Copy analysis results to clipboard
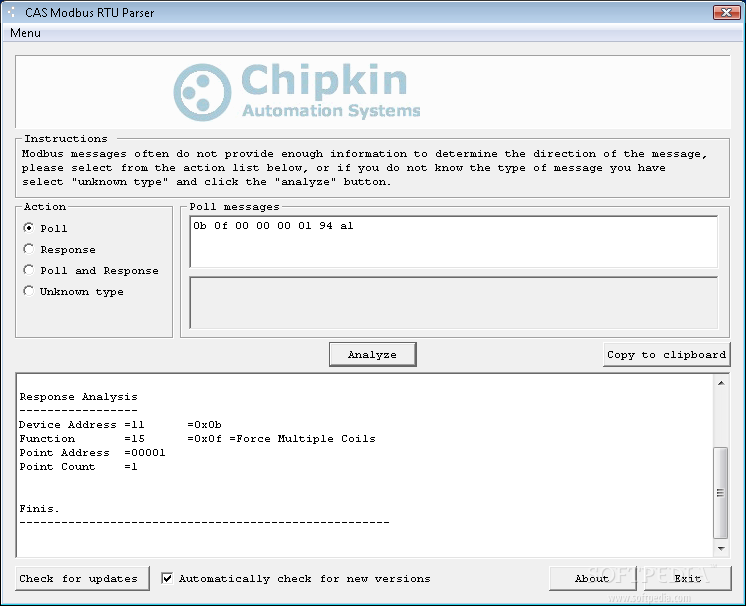This screenshot has width=746, height=606. pyautogui.click(x=666, y=354)
